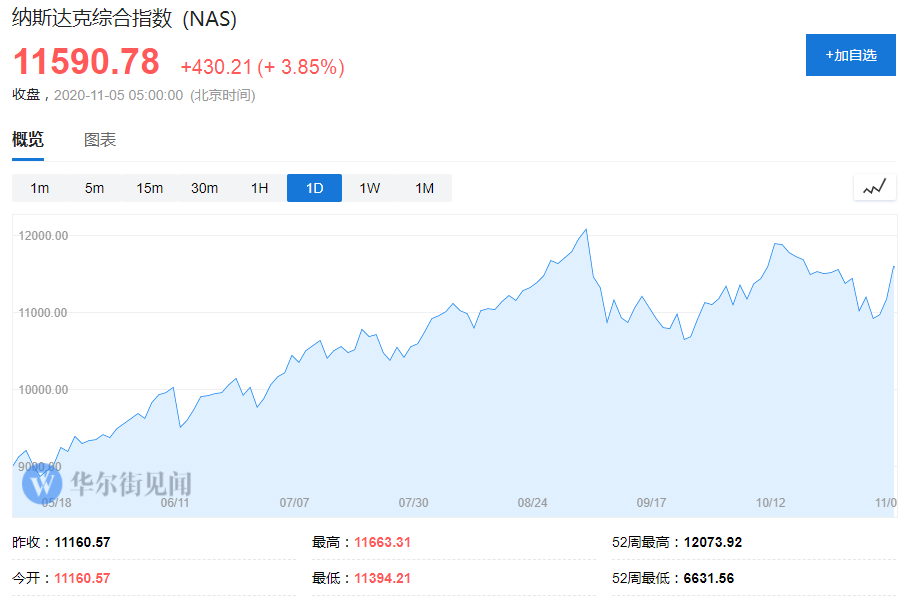Click the 10/12 date axis label
This screenshot has height=603, width=911.
770,503
